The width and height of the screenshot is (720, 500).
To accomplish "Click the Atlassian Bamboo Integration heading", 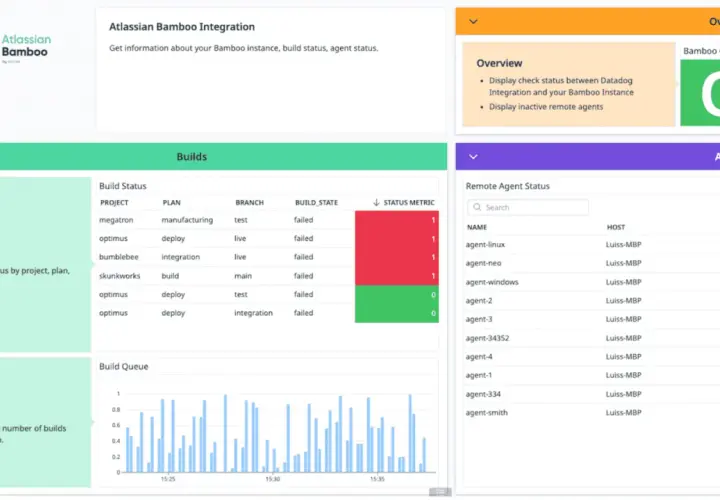I will coord(182,27).
